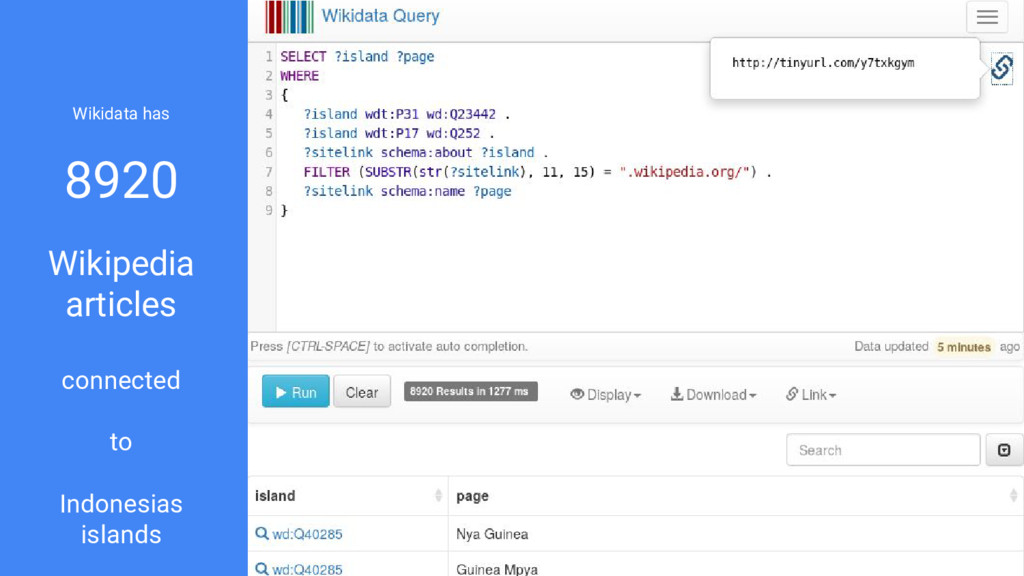Explore item via magnifier in Nya Guinea row
Screen dimensions: 1024x576
pyautogui.click(x=262, y=534)
